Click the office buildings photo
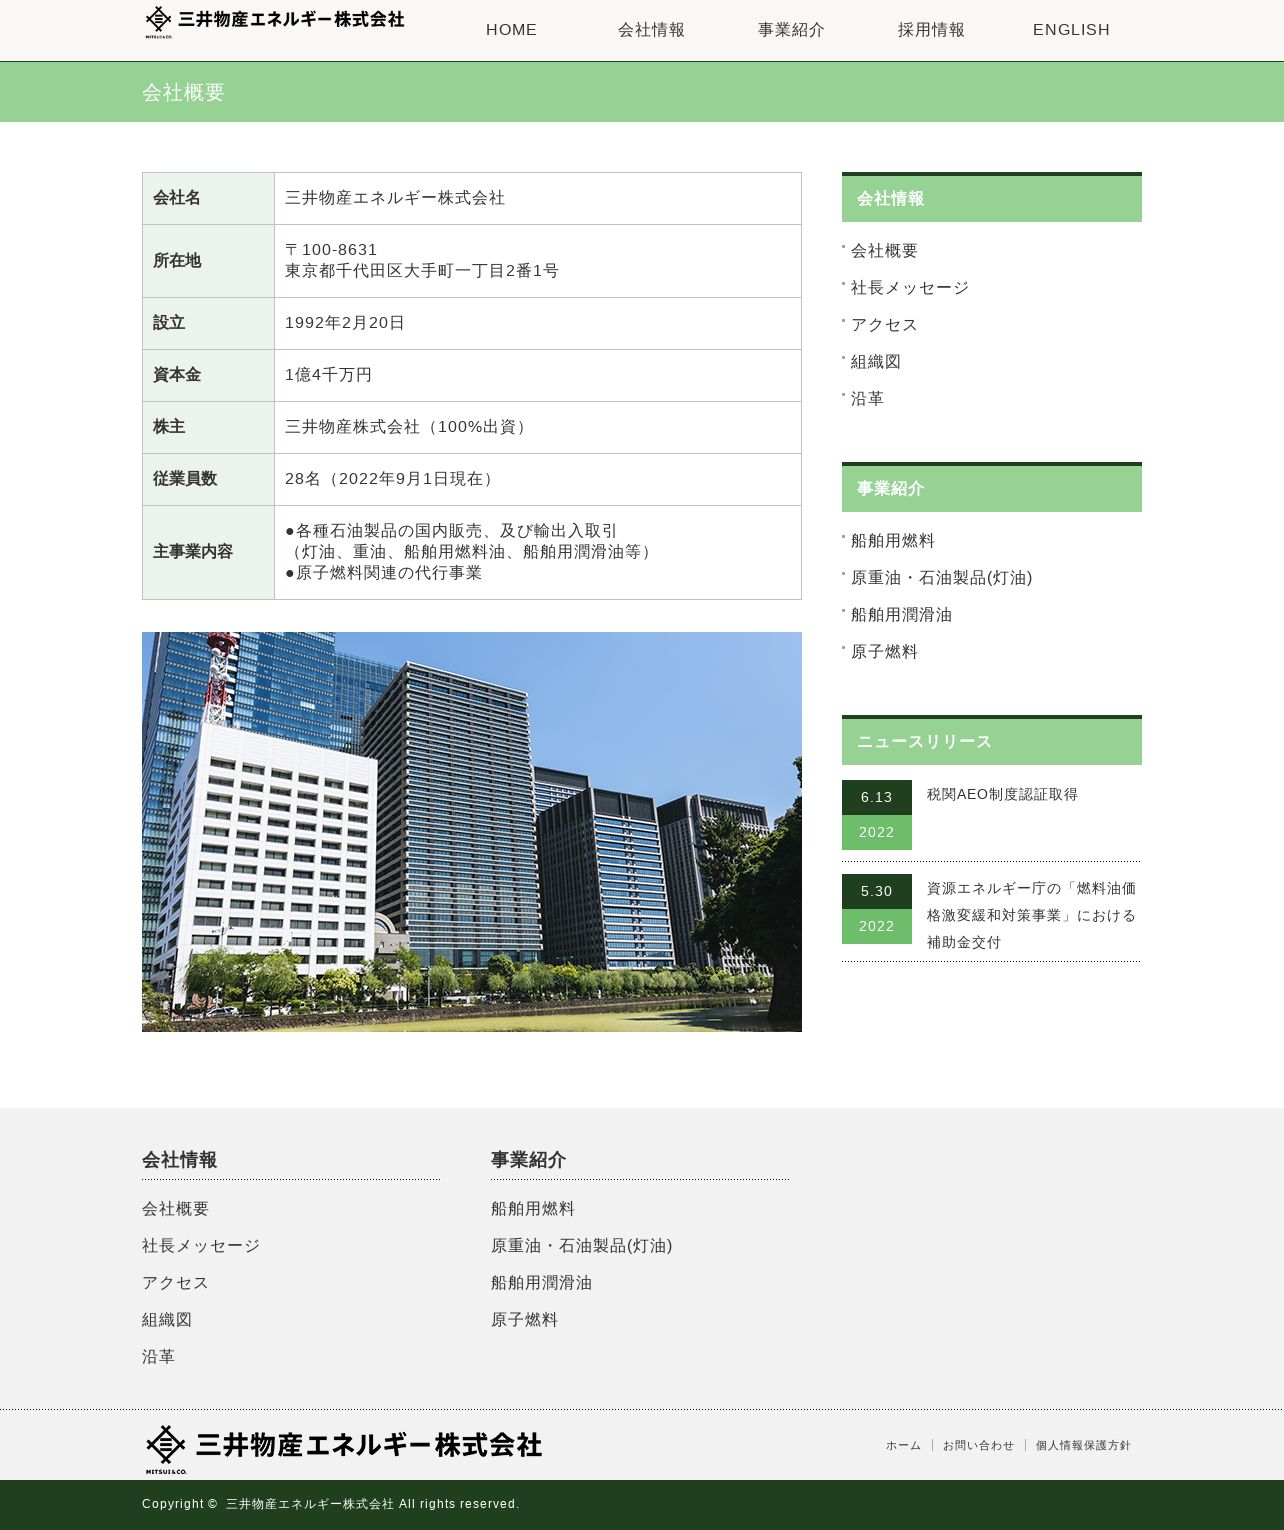The height and width of the screenshot is (1530, 1284). [472, 832]
